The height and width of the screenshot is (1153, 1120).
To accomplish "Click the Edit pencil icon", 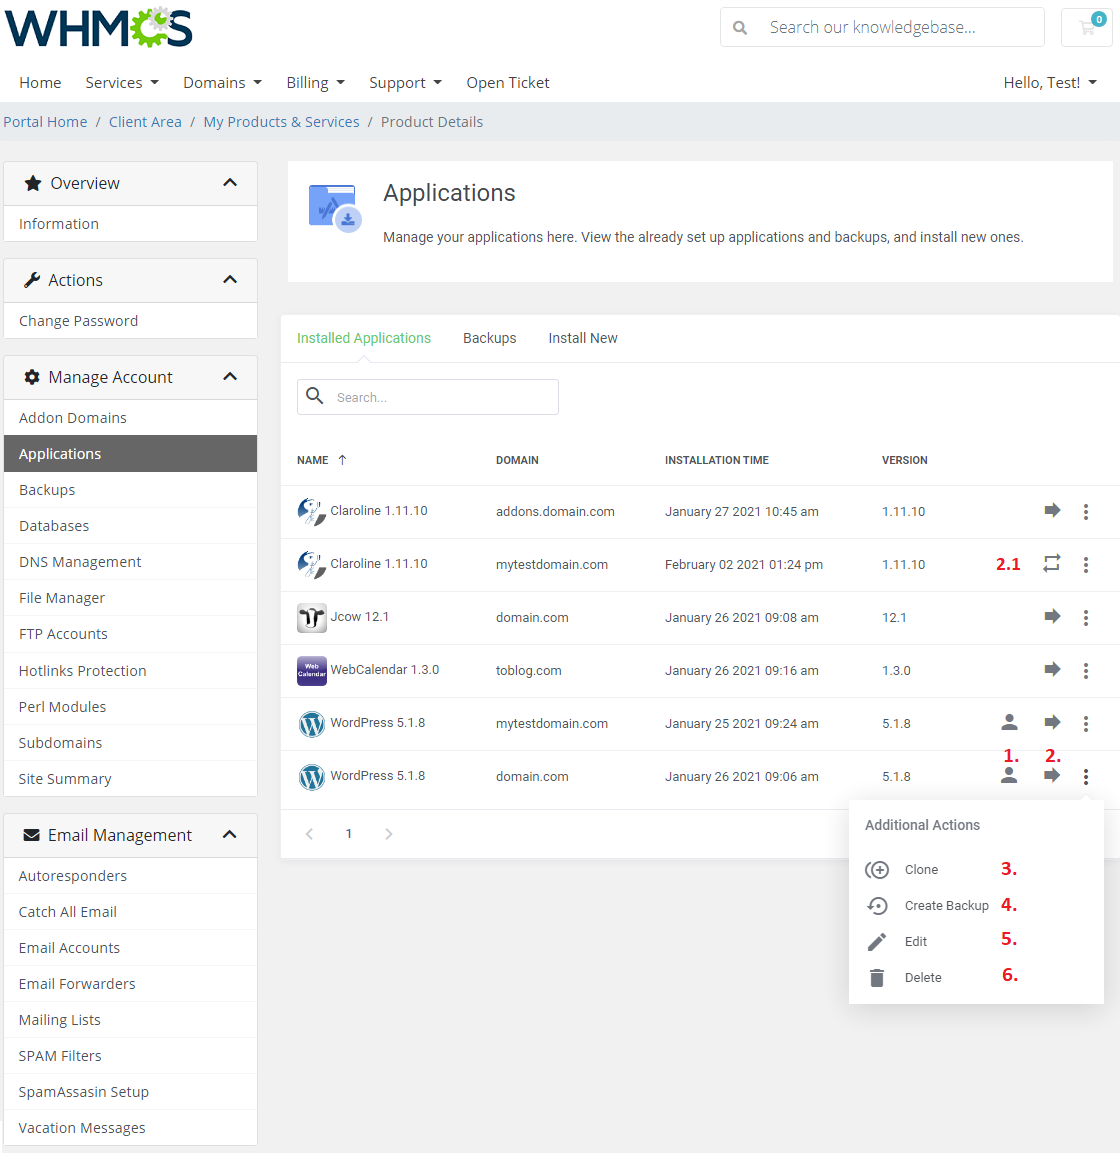I will pyautogui.click(x=877, y=942).
